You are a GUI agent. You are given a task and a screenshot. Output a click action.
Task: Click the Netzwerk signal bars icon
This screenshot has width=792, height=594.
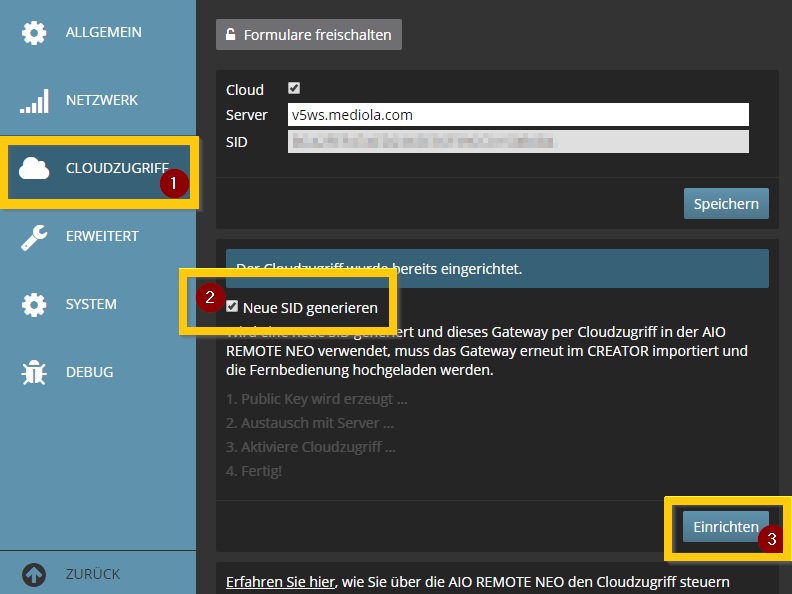34,101
